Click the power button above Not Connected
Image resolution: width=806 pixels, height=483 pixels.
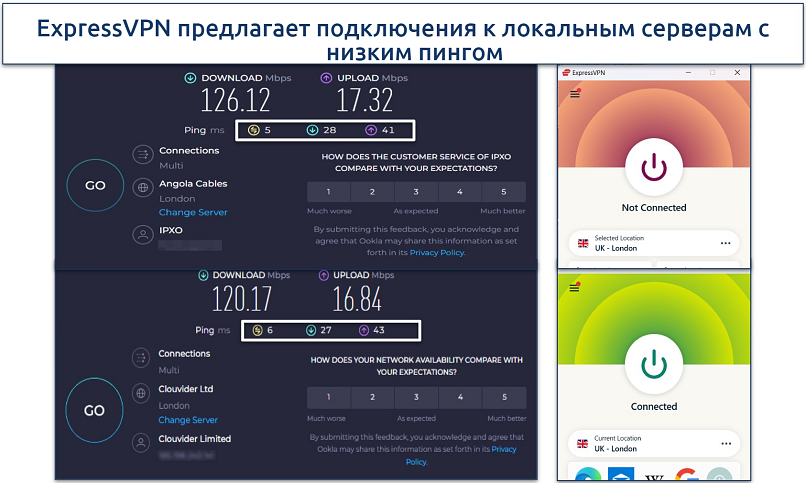coord(654,165)
